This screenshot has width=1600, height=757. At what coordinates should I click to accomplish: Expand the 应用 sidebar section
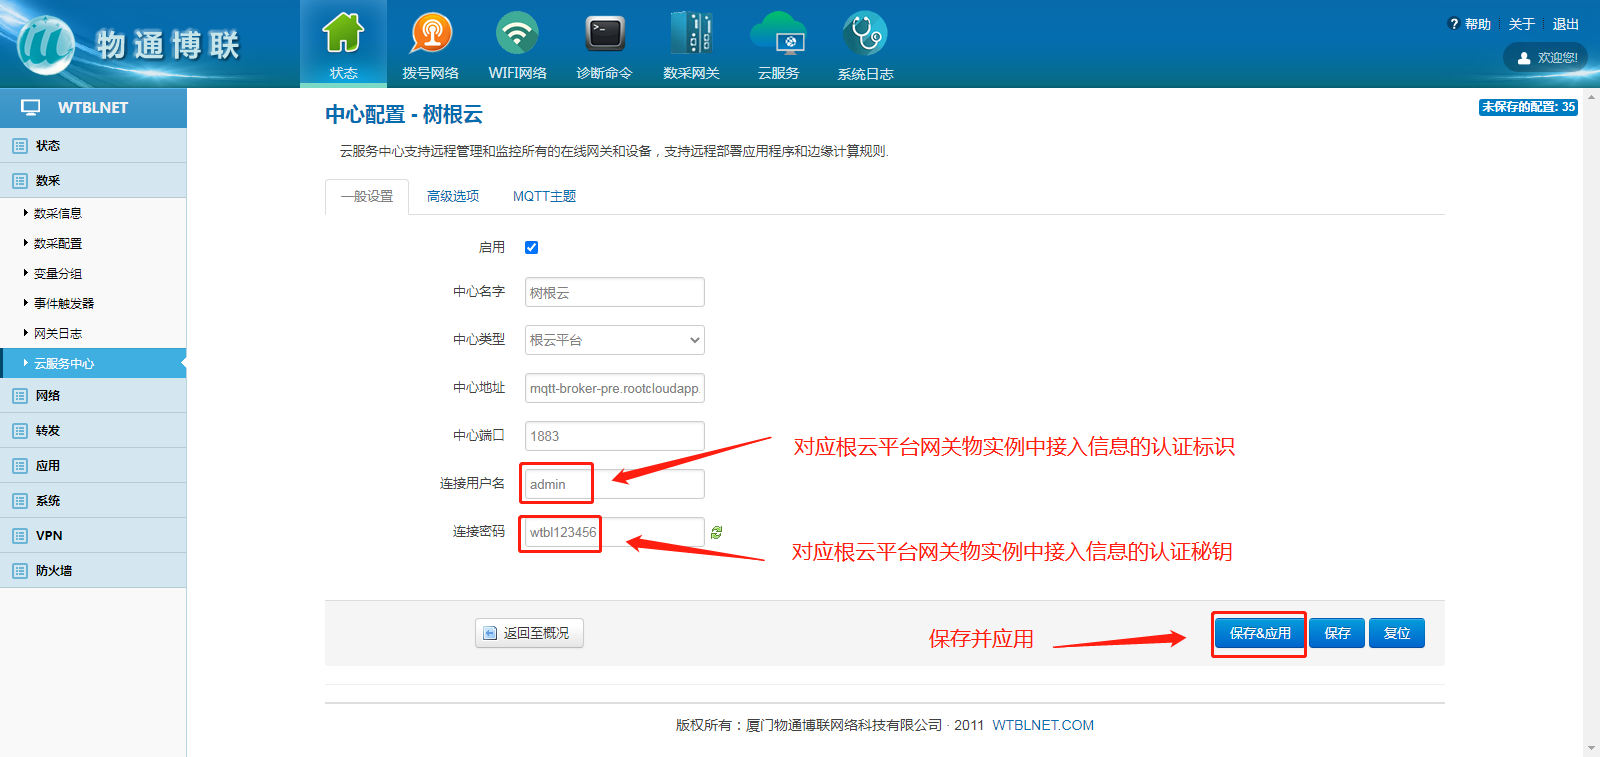click(93, 465)
